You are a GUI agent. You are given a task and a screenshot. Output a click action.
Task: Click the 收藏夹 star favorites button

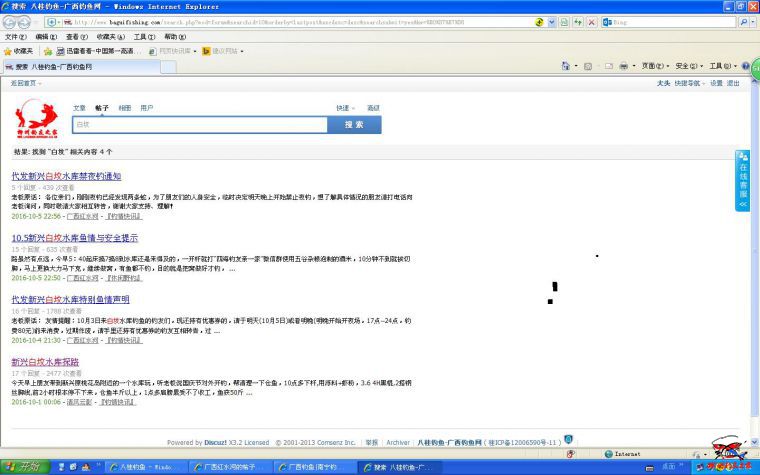(18, 51)
